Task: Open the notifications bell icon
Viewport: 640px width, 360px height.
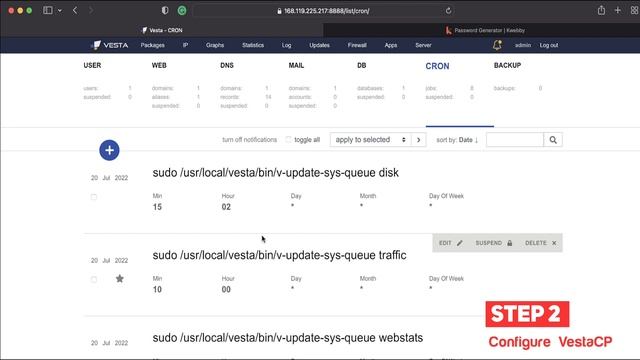Action: [497, 45]
